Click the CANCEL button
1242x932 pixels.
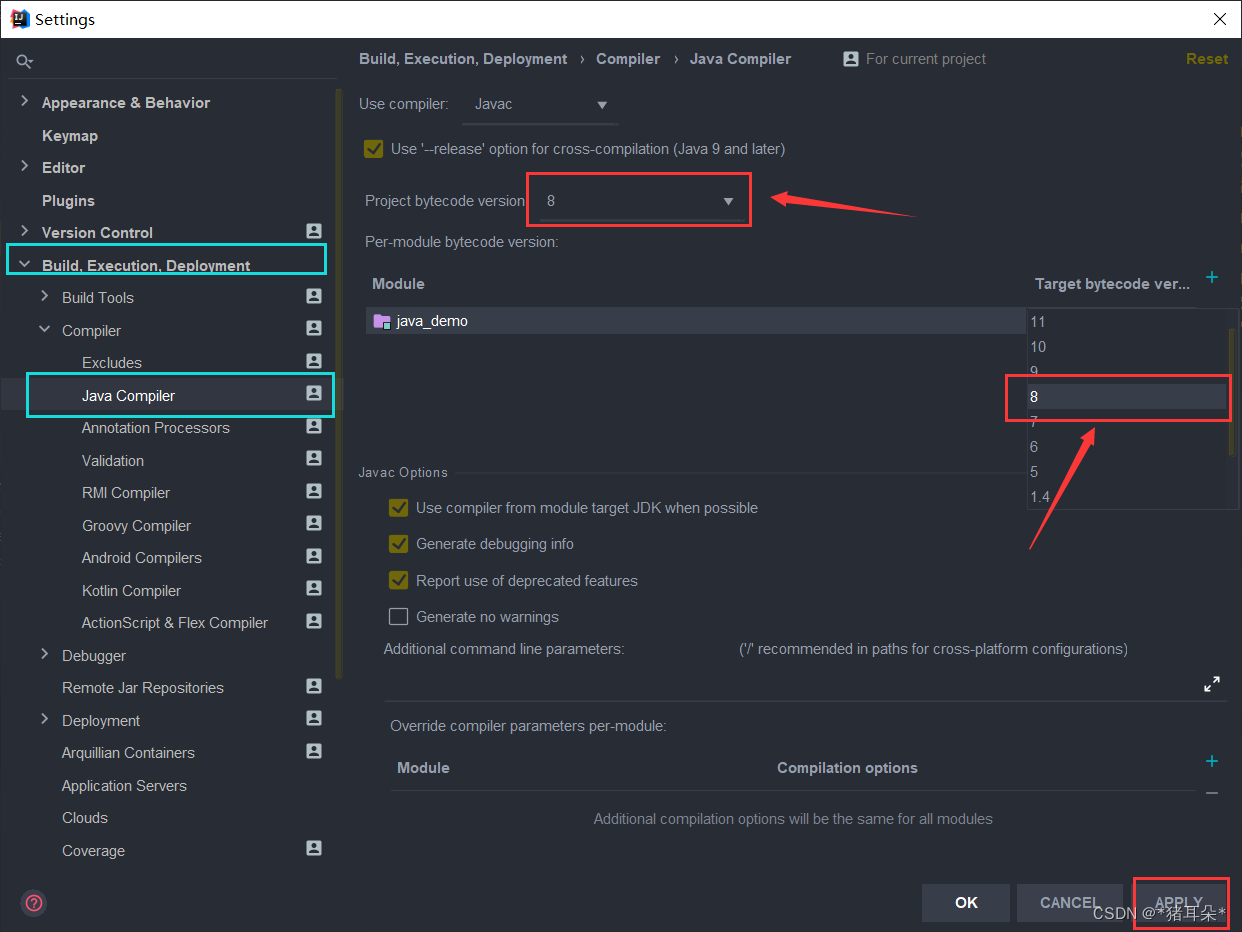(x=1069, y=903)
